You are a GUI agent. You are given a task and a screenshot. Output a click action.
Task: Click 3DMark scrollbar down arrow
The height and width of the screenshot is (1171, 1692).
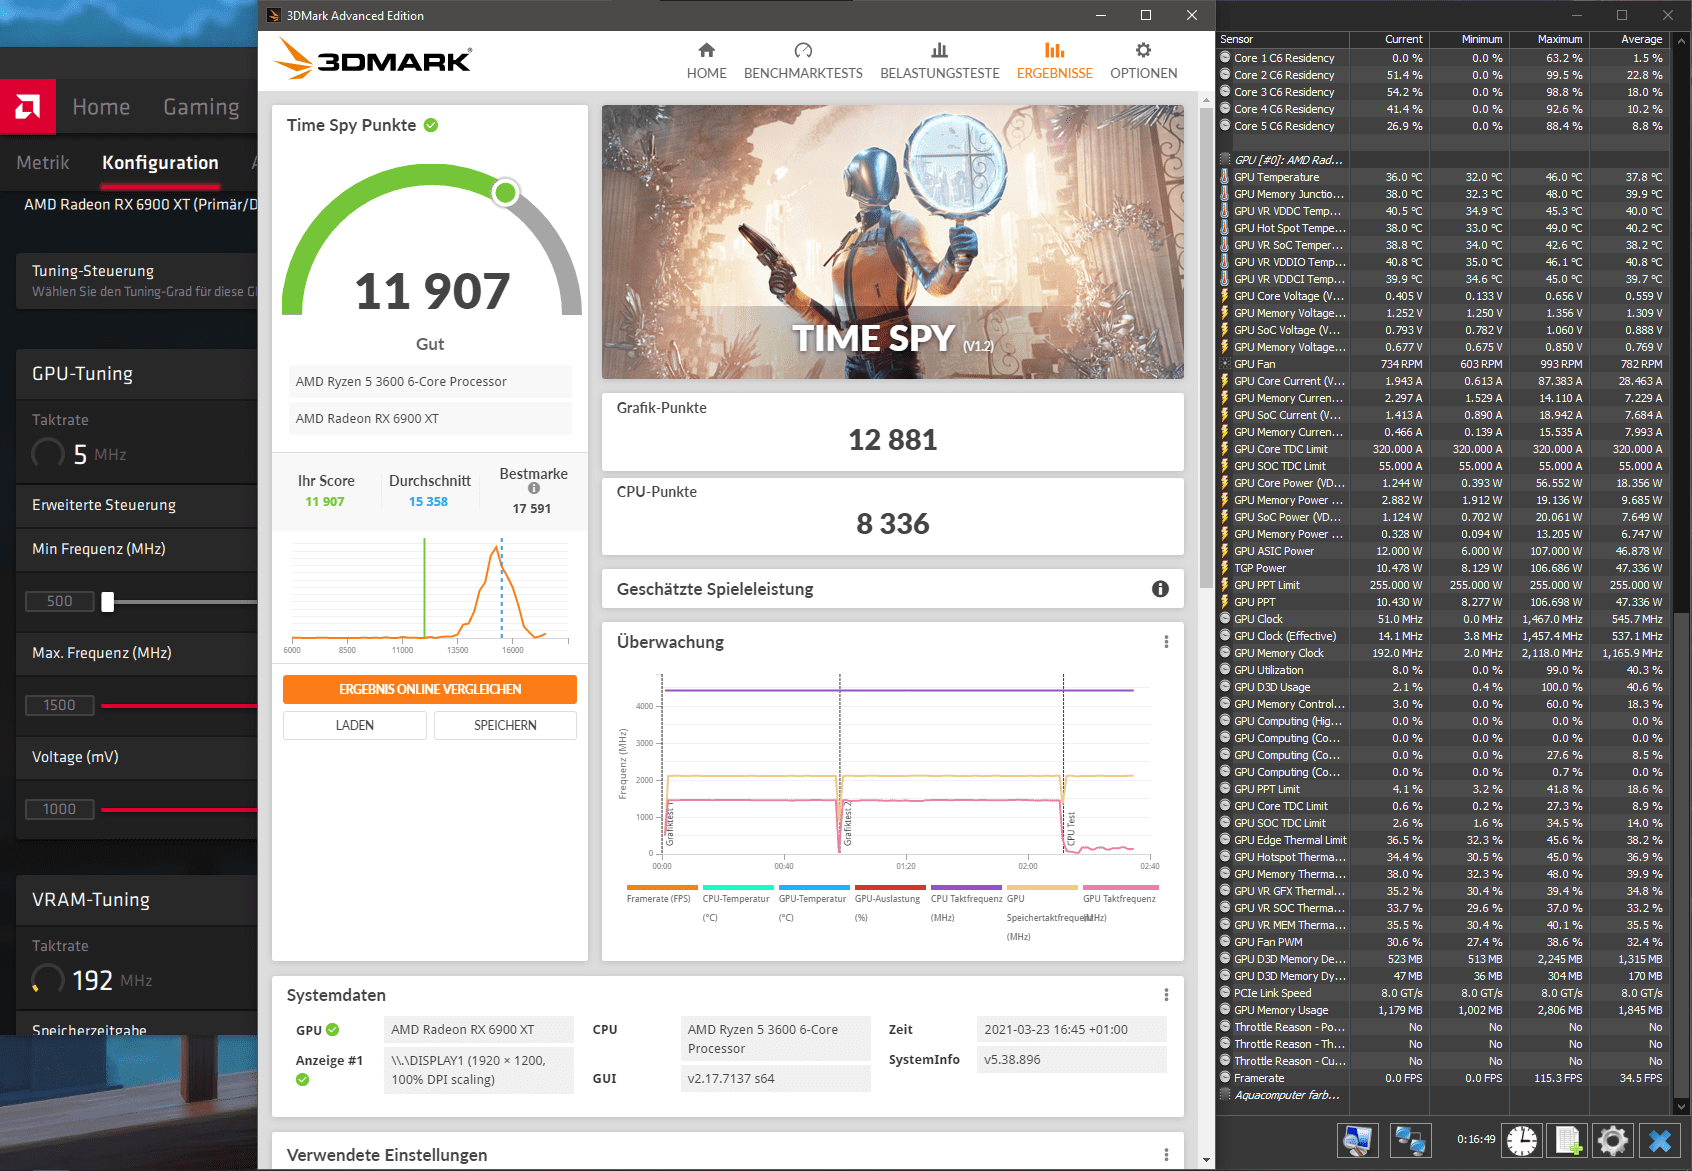[x=1206, y=1160]
